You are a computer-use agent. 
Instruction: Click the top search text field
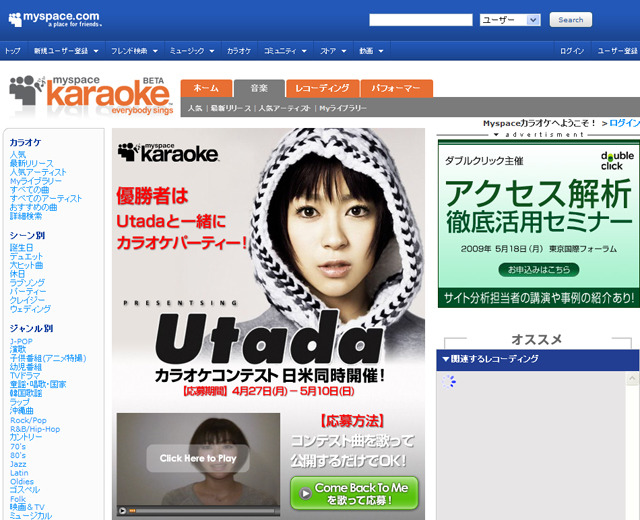click(x=421, y=20)
